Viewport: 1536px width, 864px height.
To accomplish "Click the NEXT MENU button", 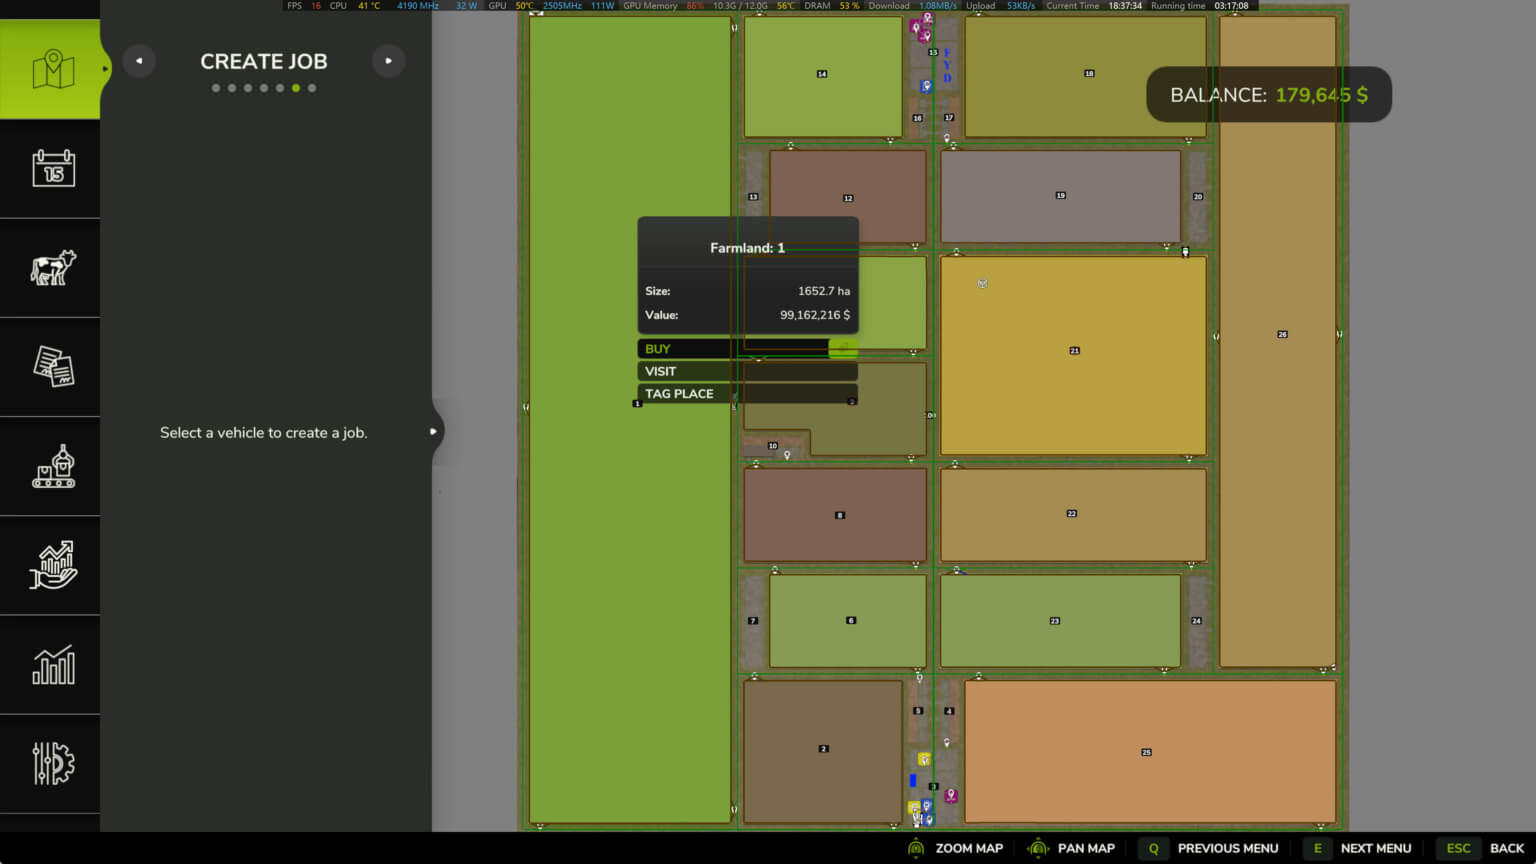I will (1362, 848).
